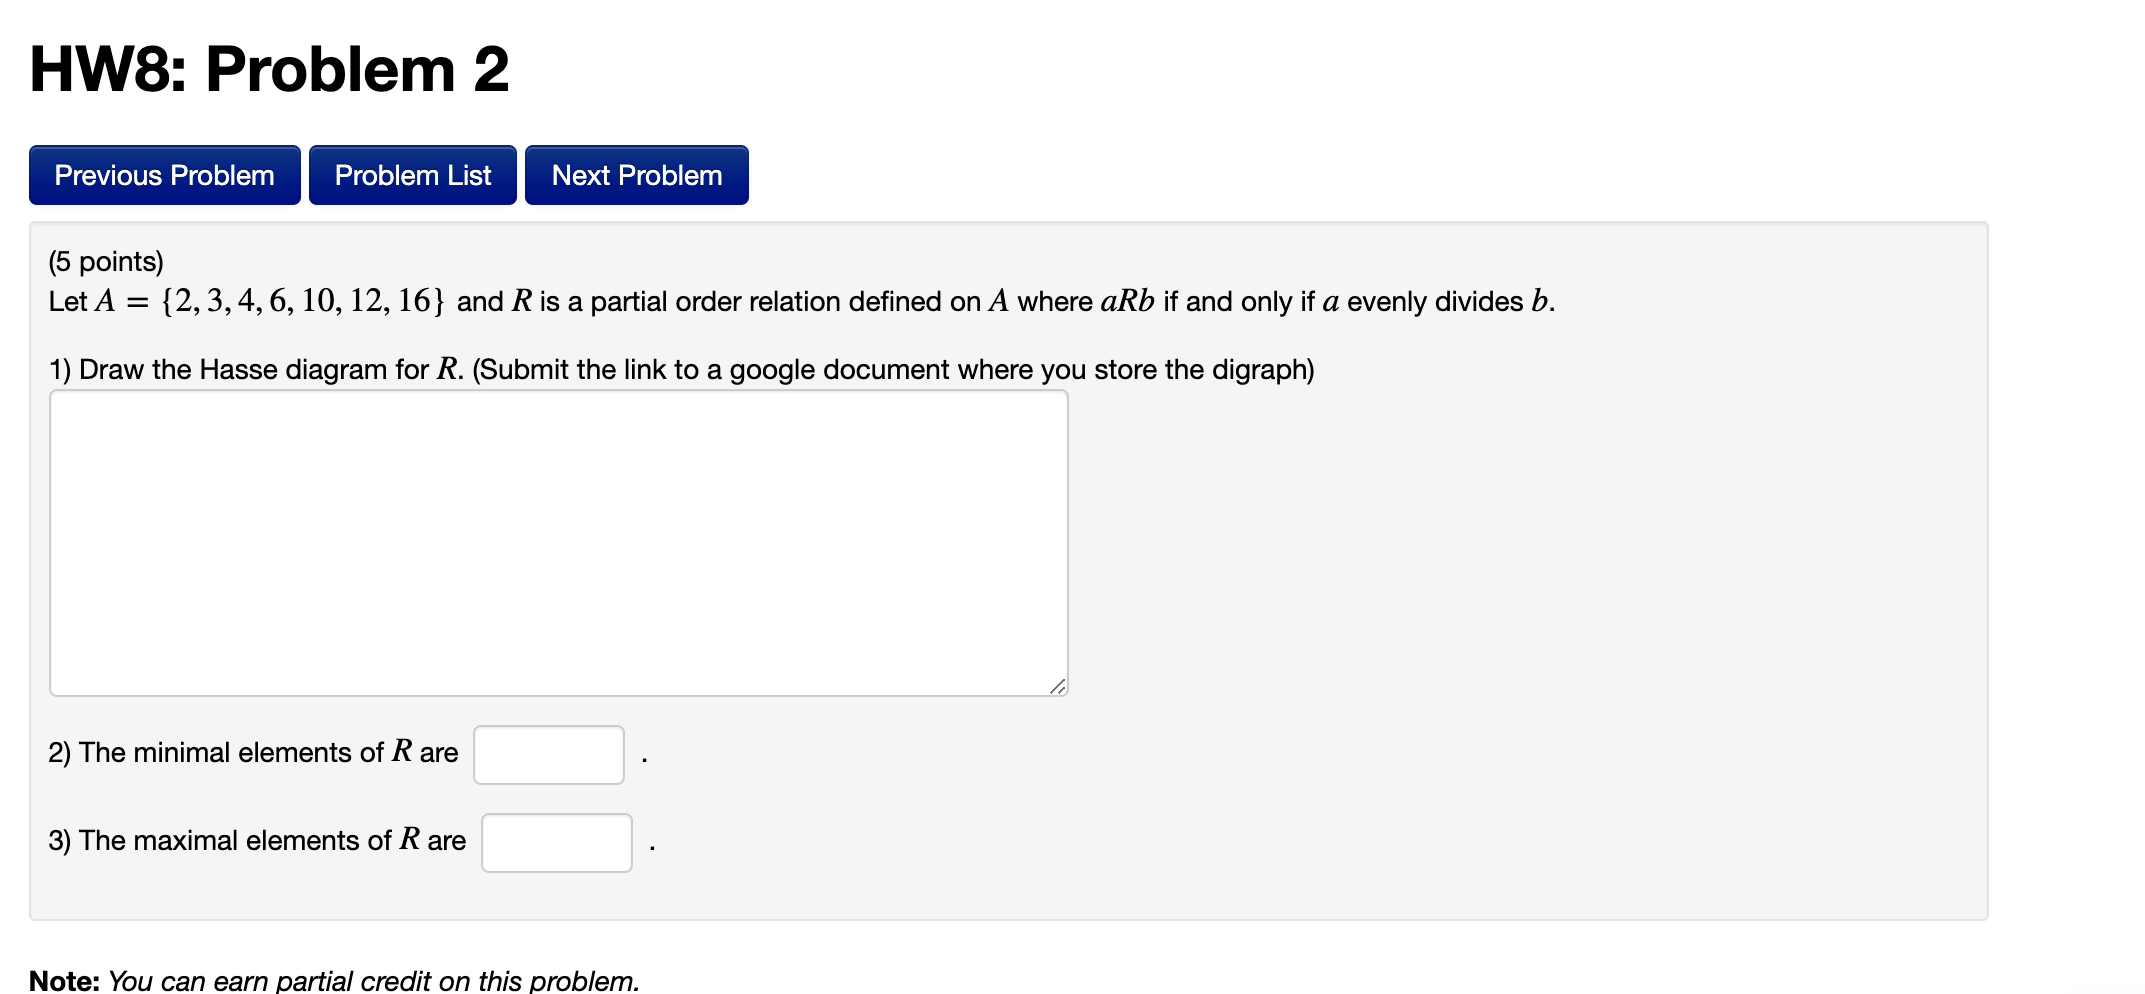Viewport: 2145px width, 994px height.
Task: Click the label for maximal elements of R
Action: pos(257,840)
